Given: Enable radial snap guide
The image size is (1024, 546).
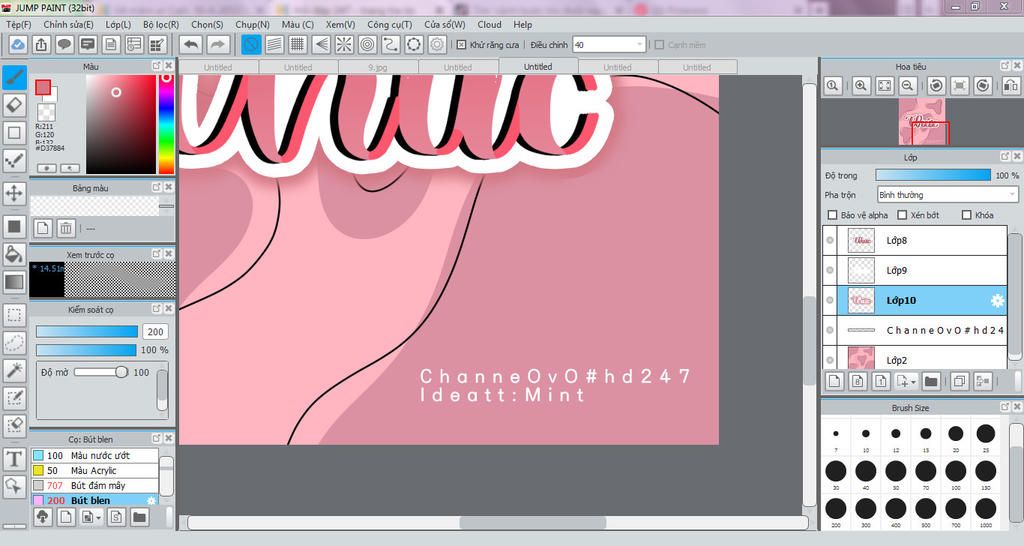Looking at the screenshot, I should (344, 44).
